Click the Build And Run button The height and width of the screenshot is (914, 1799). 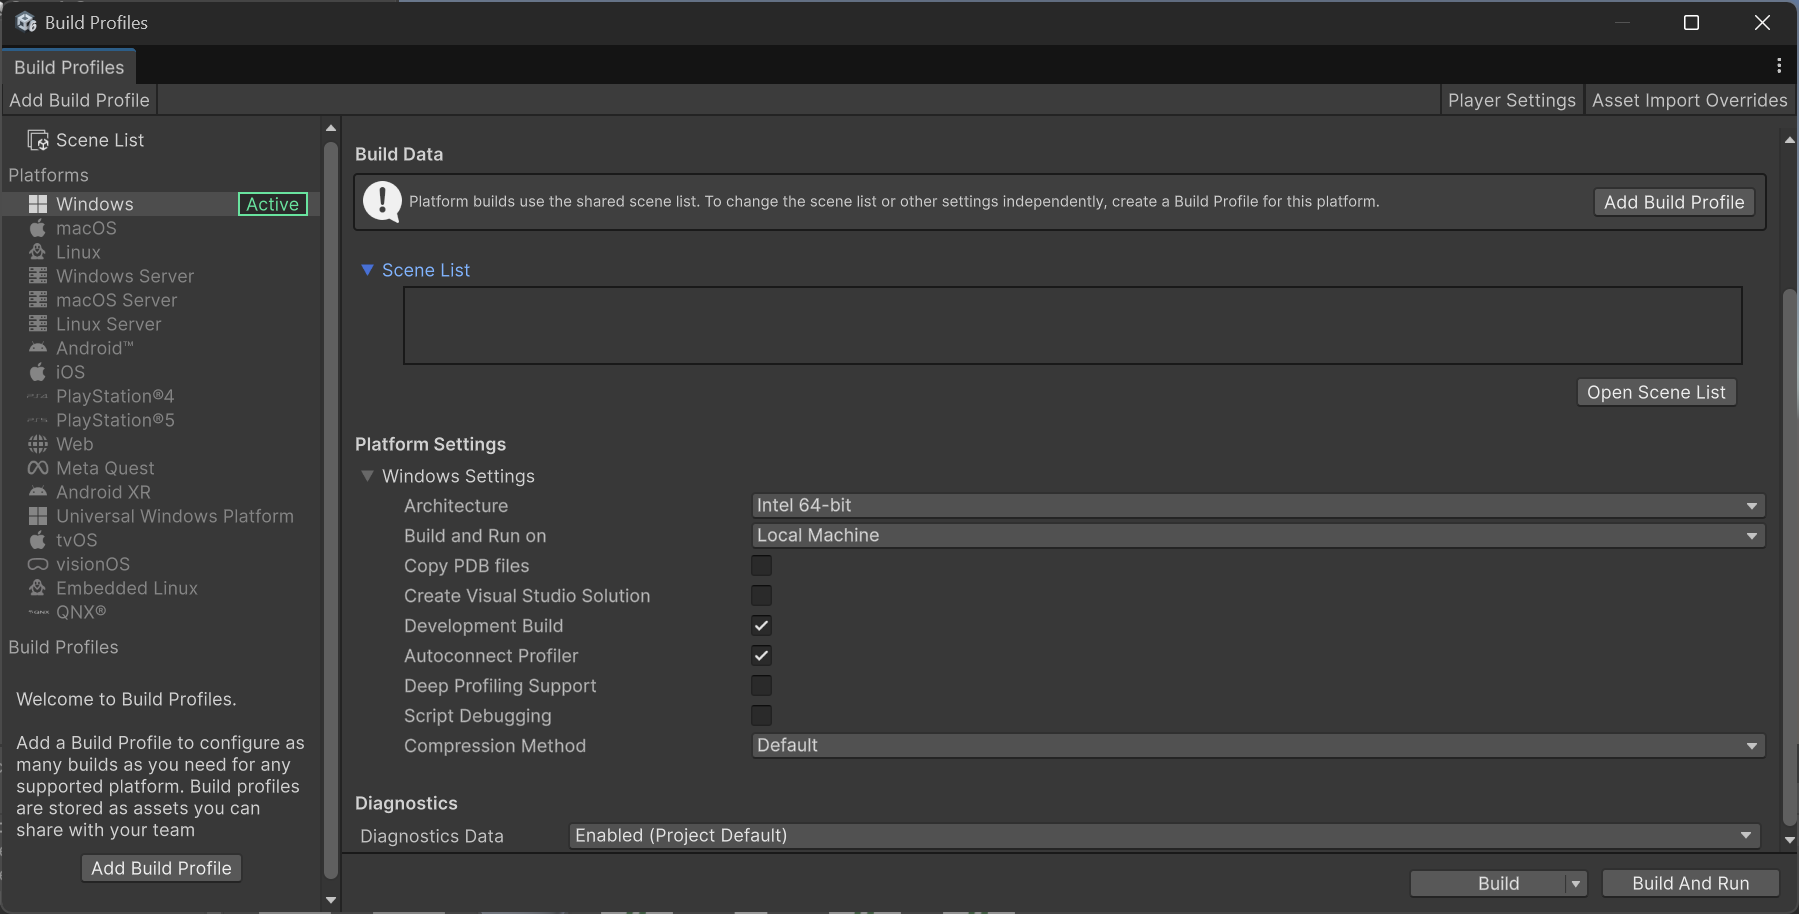(x=1690, y=883)
